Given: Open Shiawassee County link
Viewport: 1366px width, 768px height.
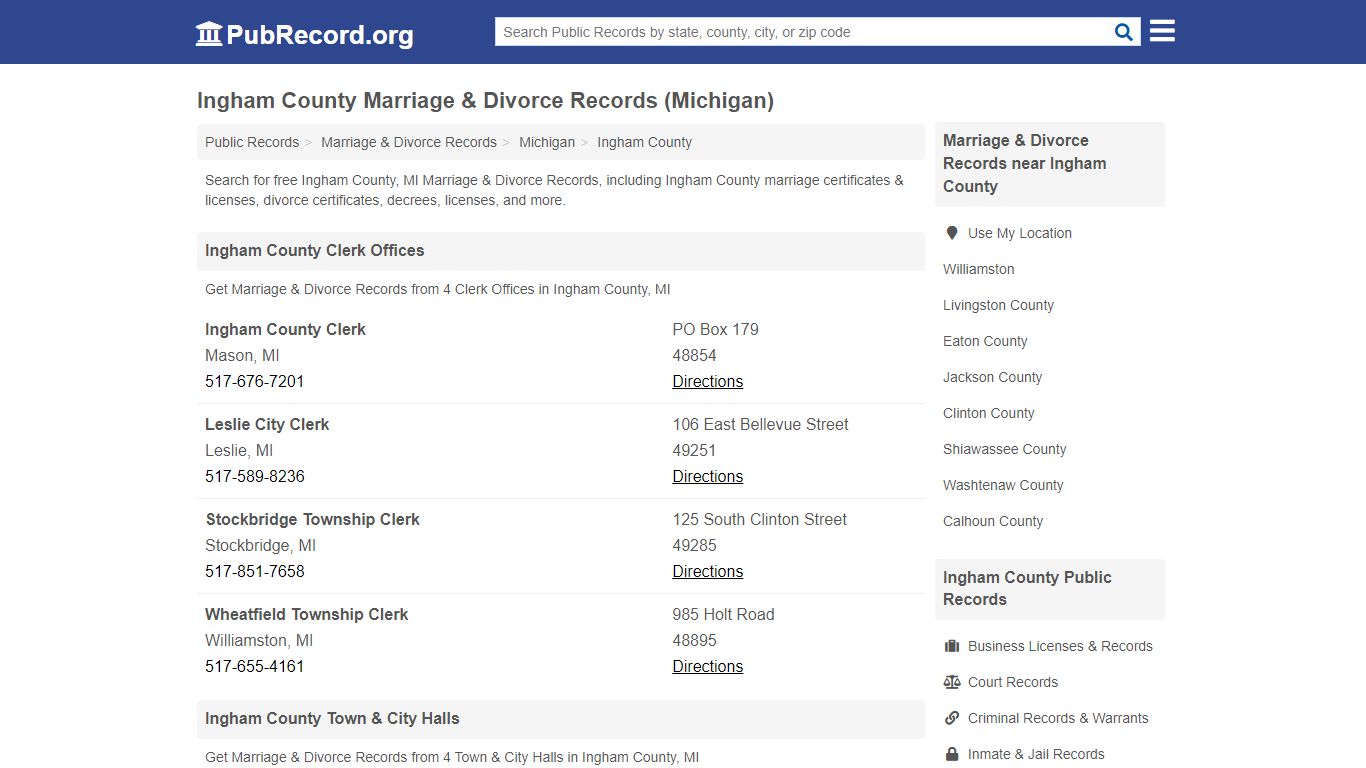Looking at the screenshot, I should click(x=1004, y=449).
